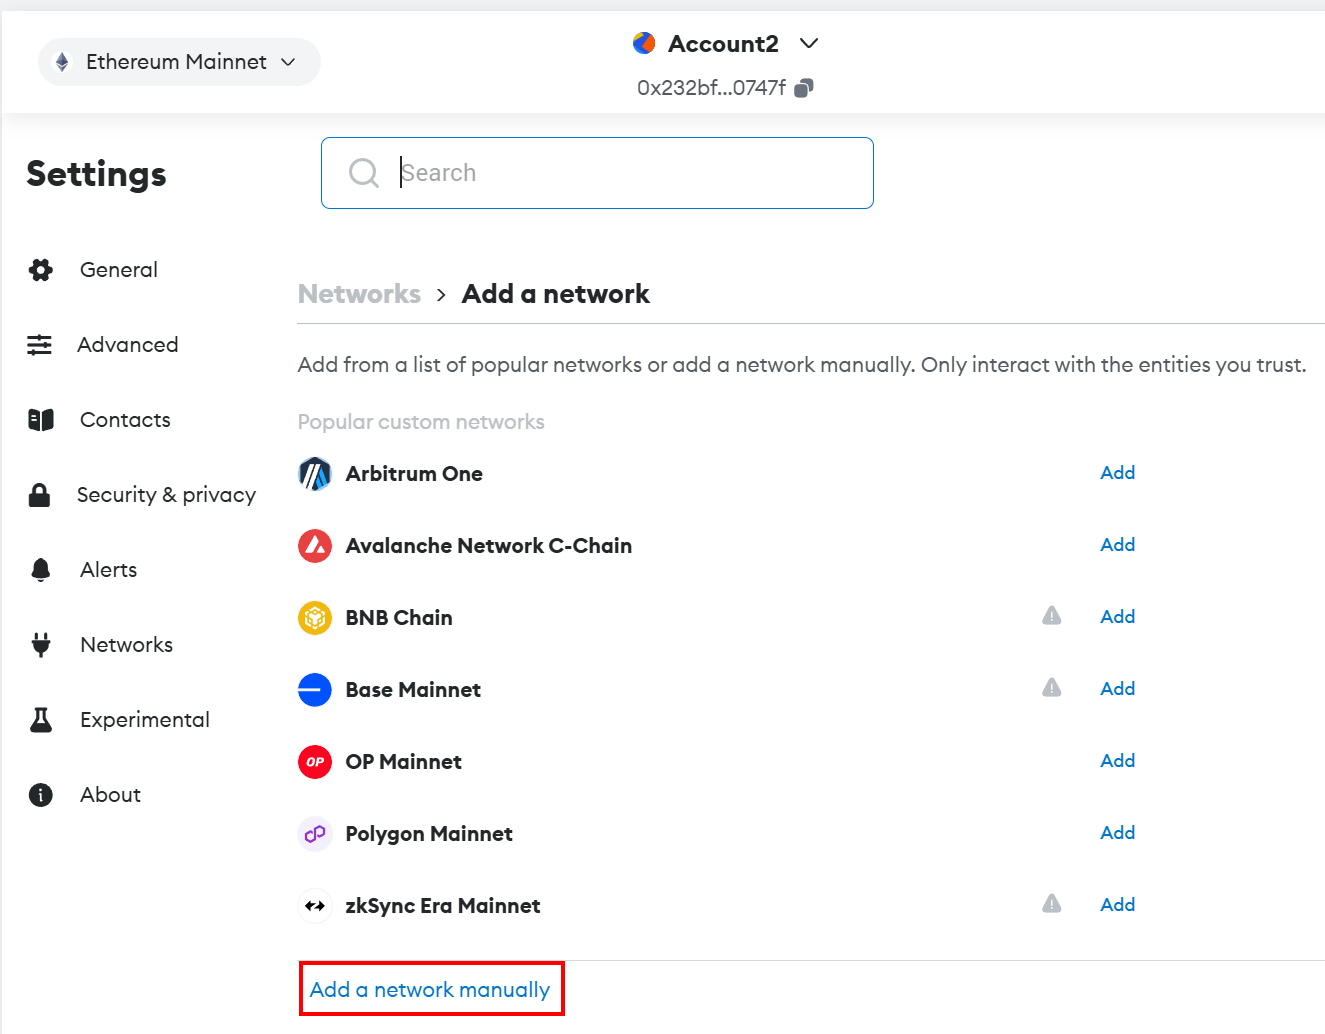Click the address text 0x232bf...0747f
The height and width of the screenshot is (1034, 1325).
[711, 88]
